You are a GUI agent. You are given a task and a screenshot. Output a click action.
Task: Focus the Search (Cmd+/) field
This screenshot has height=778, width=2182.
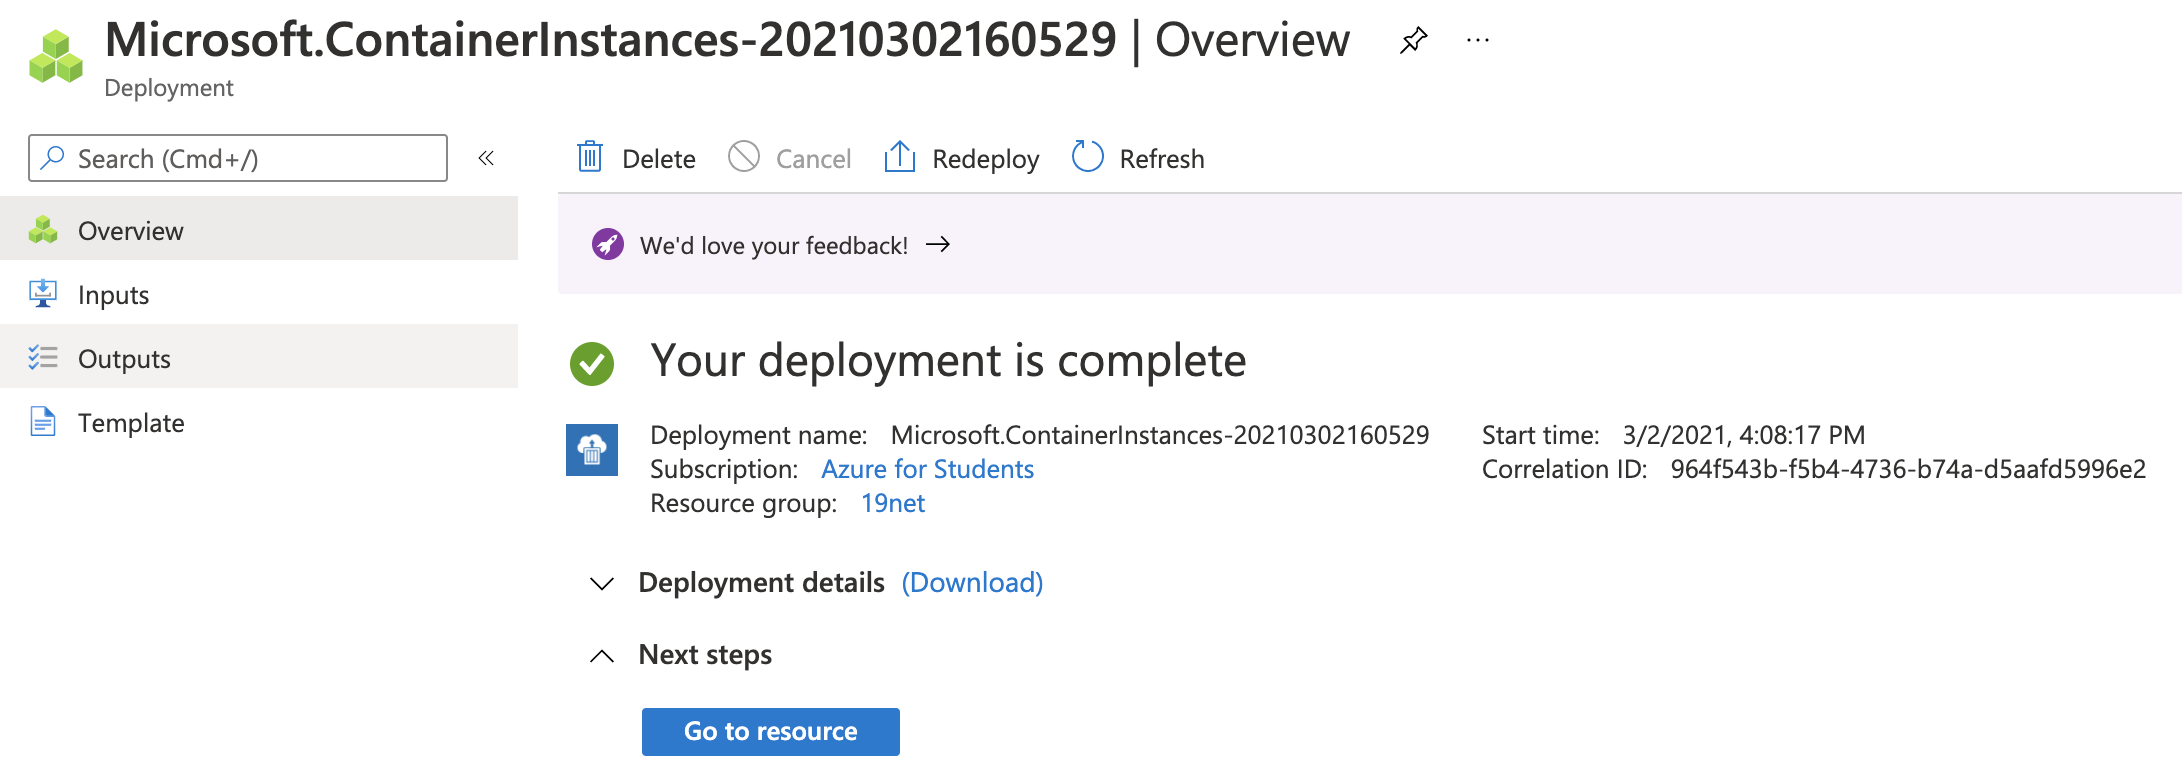(238, 158)
